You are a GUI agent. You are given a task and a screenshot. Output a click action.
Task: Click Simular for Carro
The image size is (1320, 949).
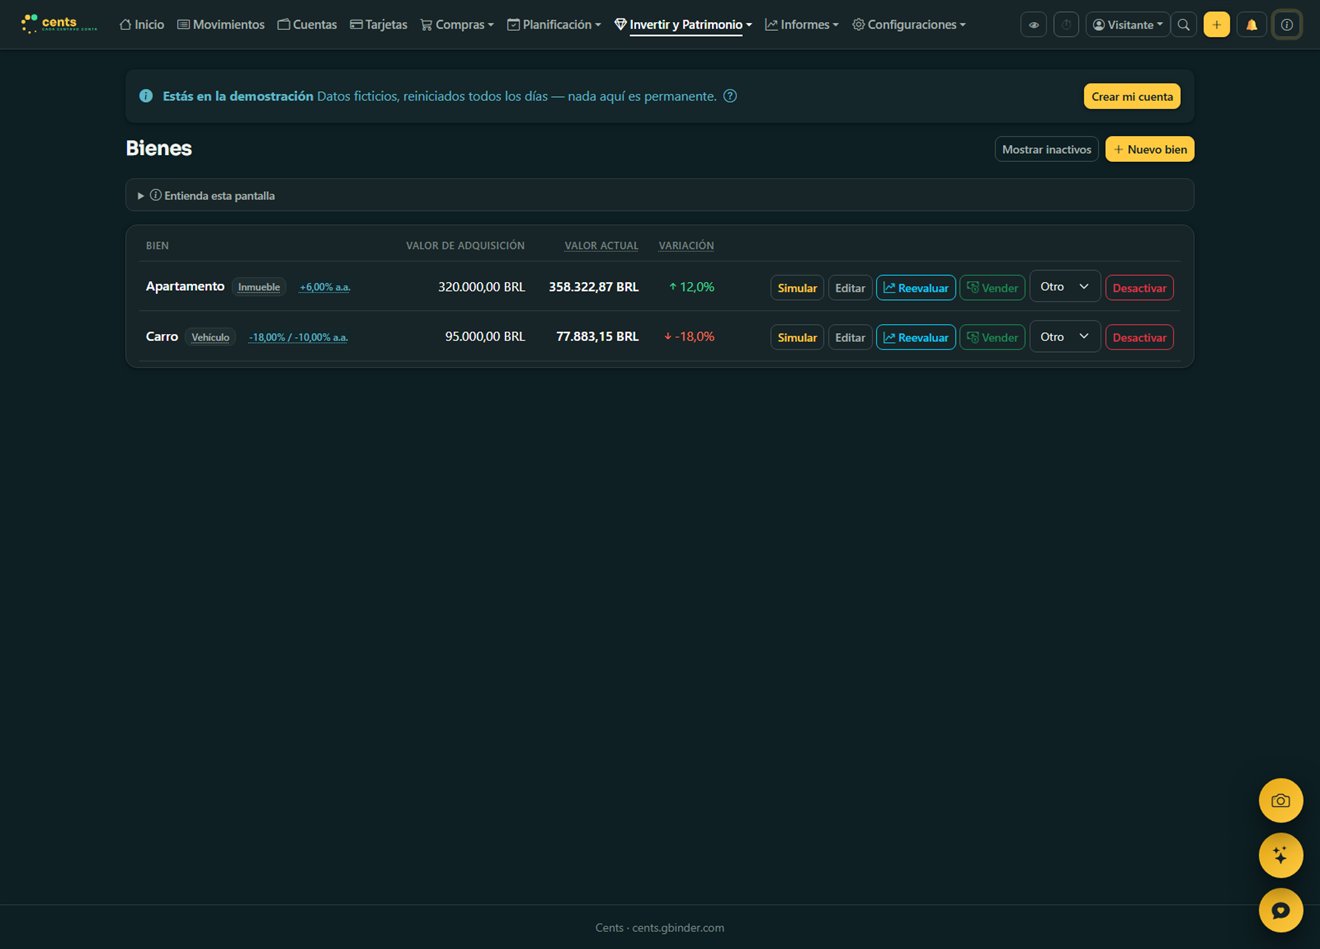click(797, 337)
